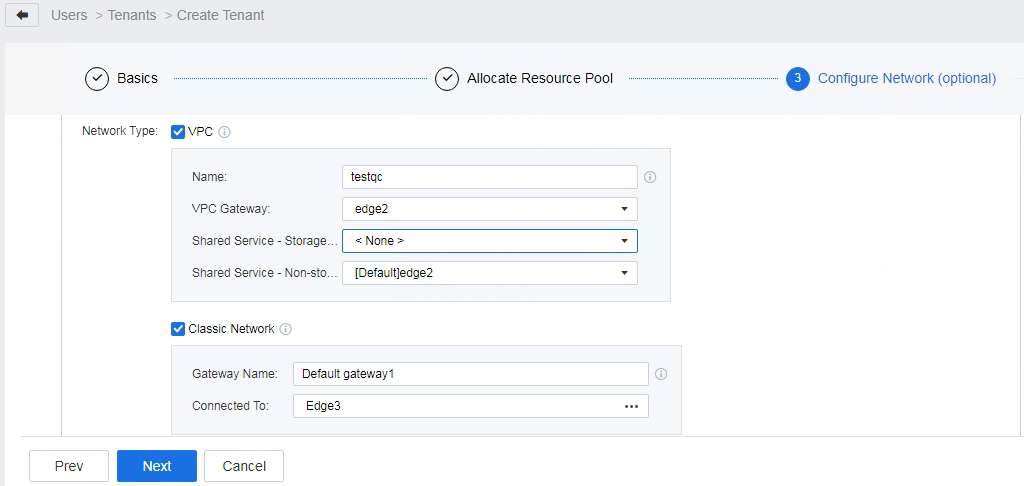Click info icon beside Gateway Name field
Screen dimensions: 1024x486
(661, 374)
